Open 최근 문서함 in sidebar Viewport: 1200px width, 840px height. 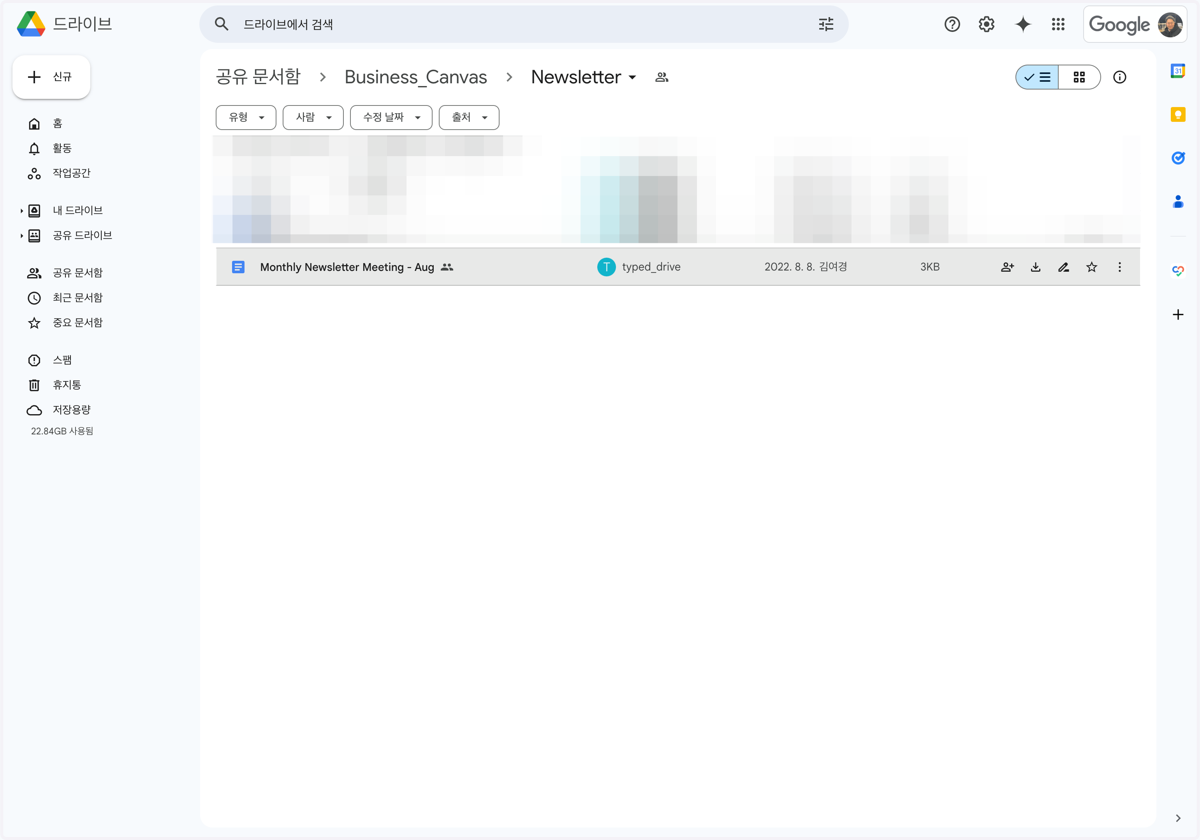(78, 298)
